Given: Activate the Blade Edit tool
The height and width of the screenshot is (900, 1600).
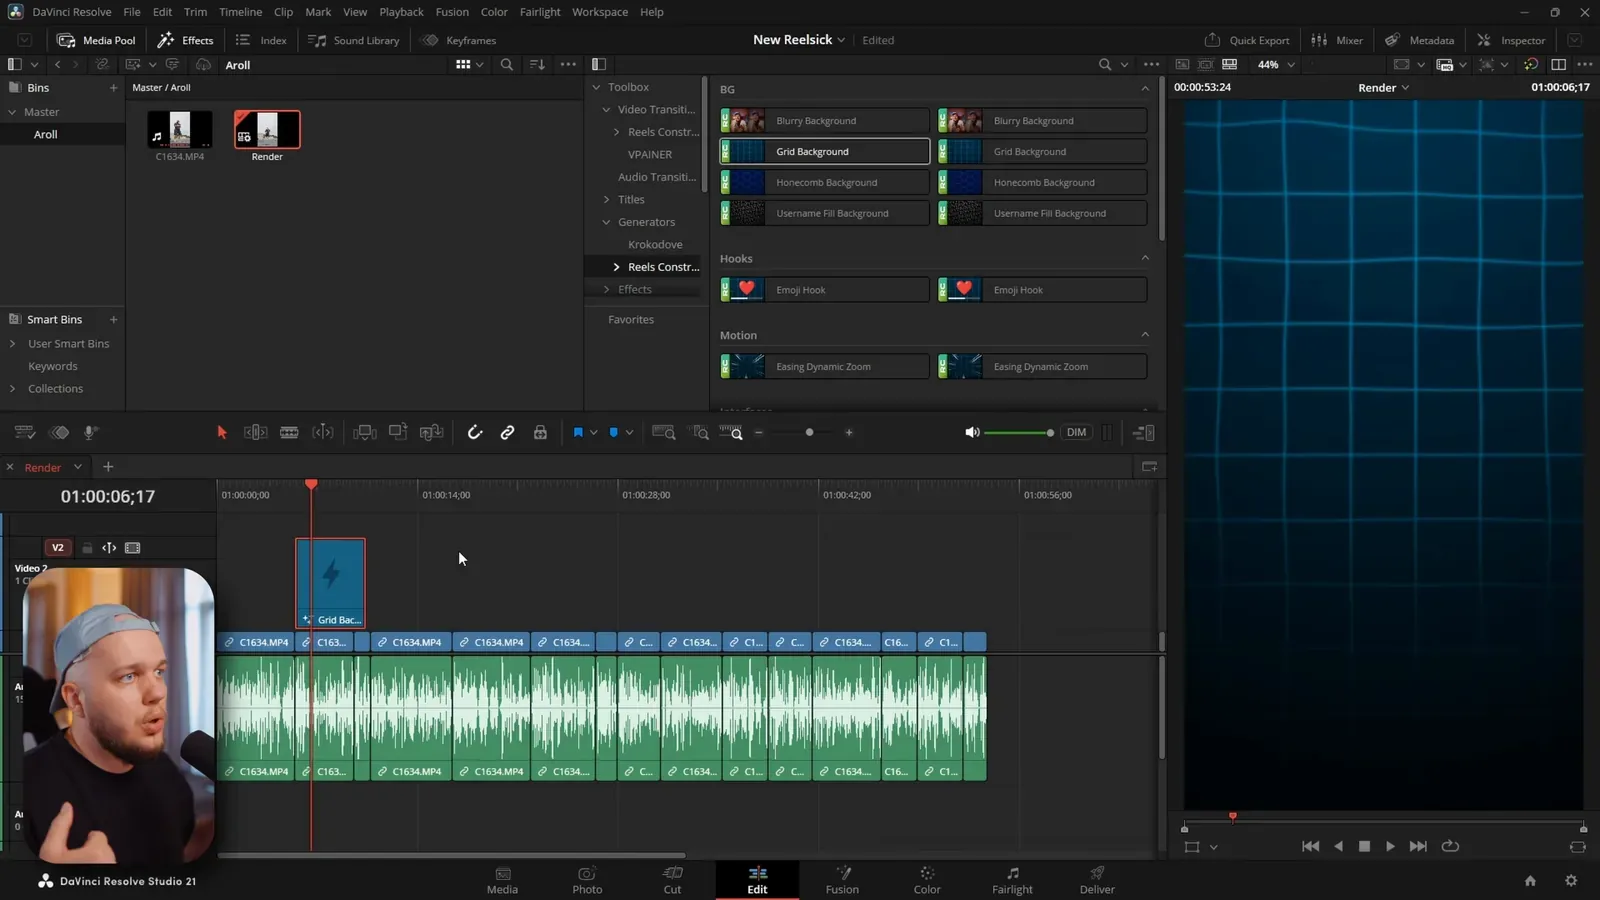Looking at the screenshot, I should point(289,432).
